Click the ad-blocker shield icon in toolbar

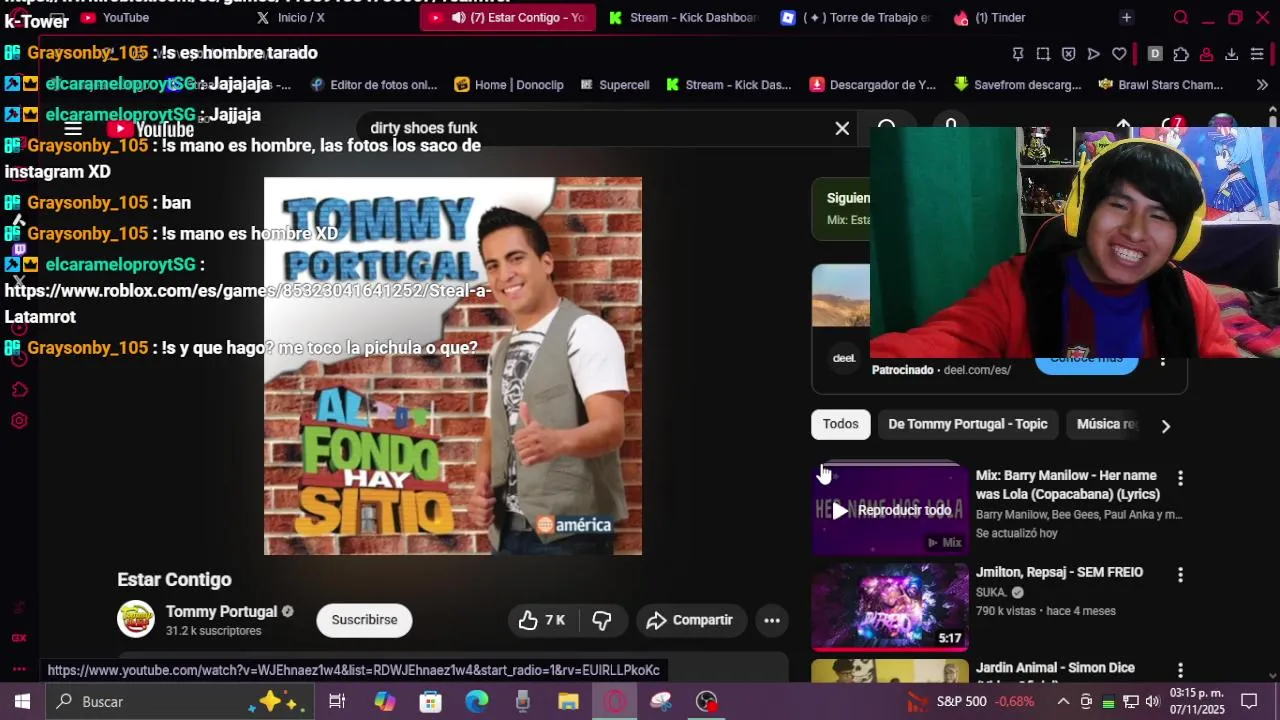(x=1068, y=54)
